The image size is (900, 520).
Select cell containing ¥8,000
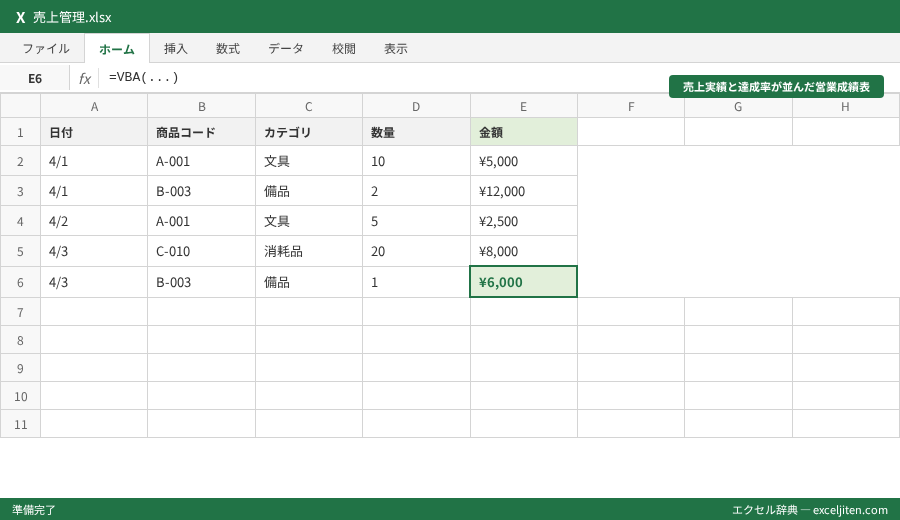pos(523,251)
